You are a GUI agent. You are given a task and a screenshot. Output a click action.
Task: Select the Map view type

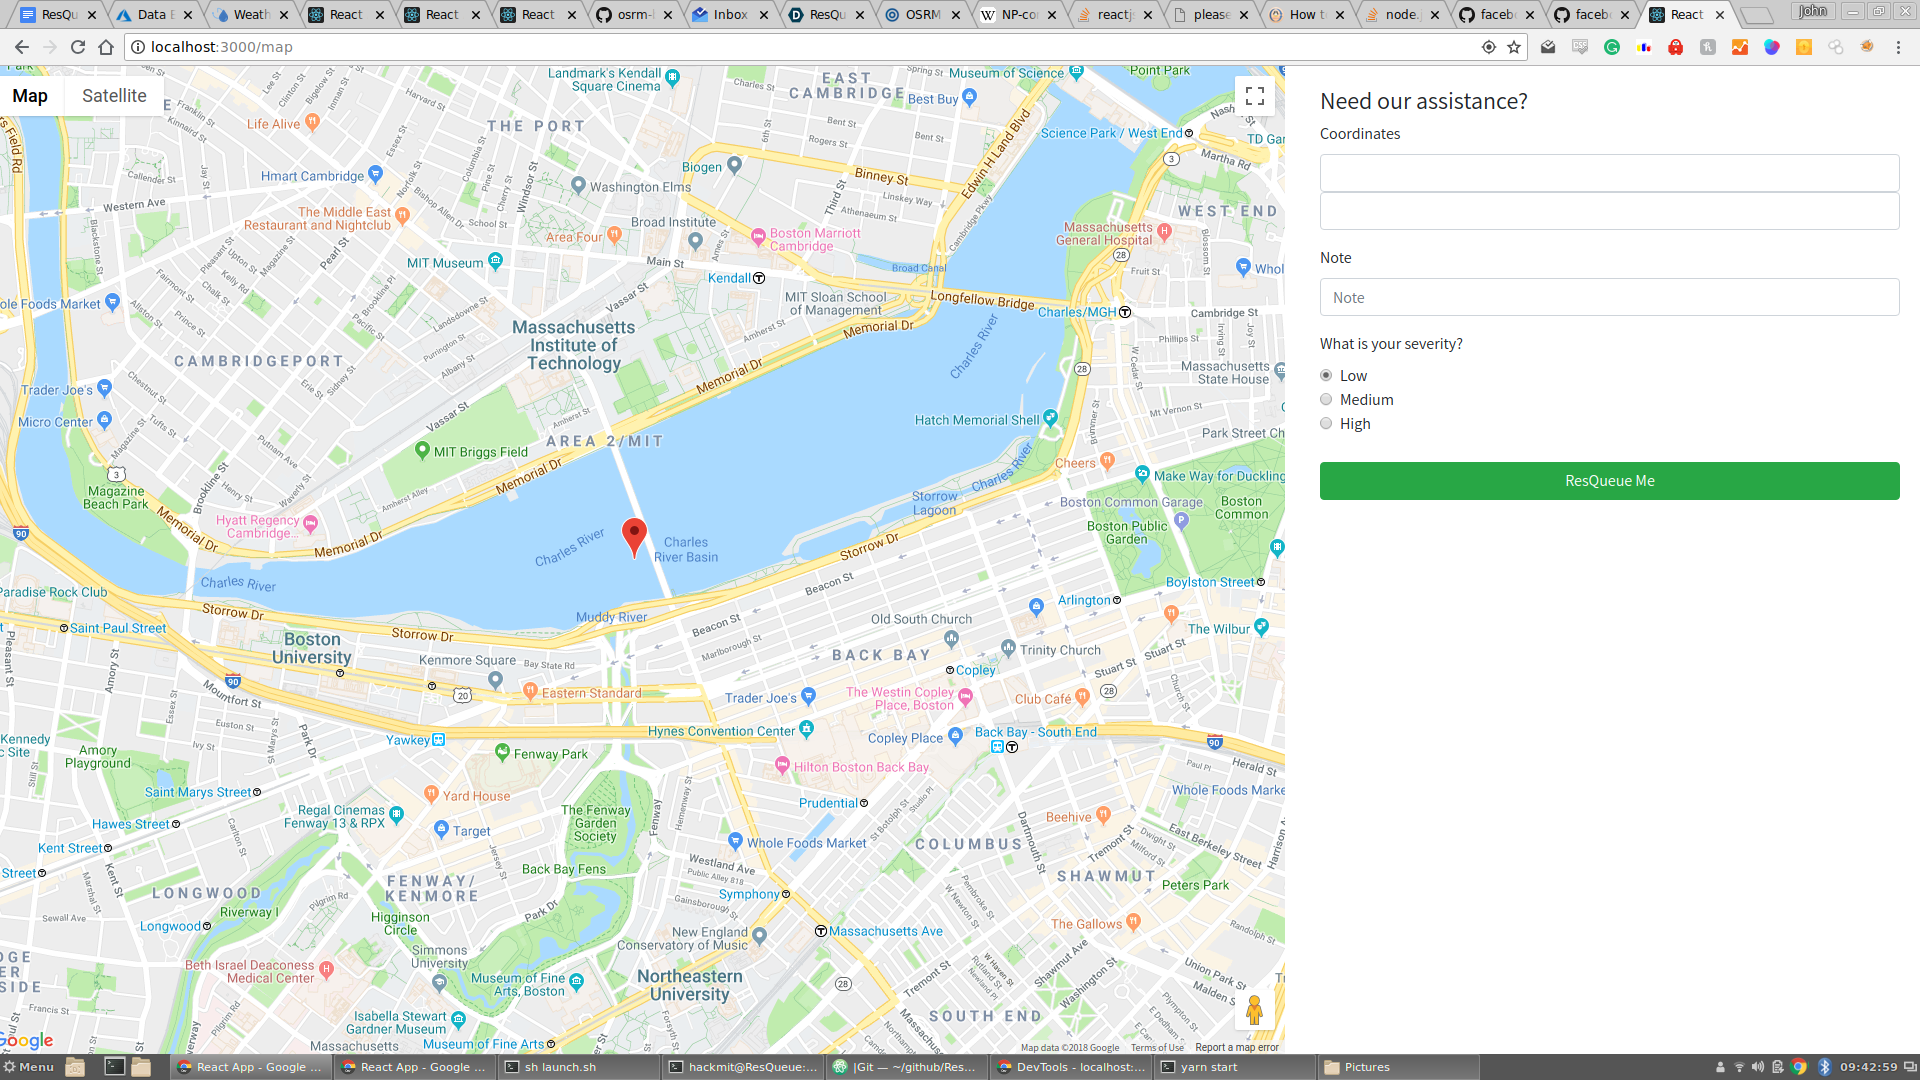30,96
